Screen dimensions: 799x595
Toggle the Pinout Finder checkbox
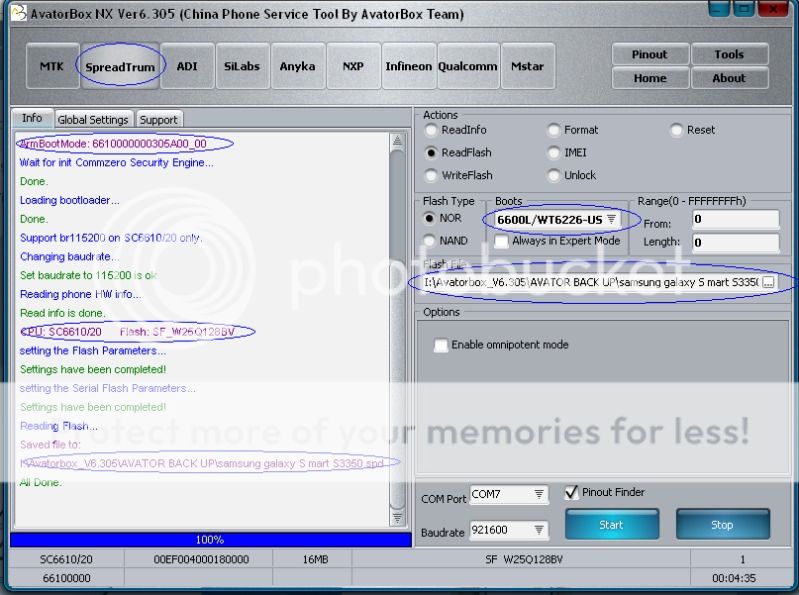pyautogui.click(x=571, y=492)
